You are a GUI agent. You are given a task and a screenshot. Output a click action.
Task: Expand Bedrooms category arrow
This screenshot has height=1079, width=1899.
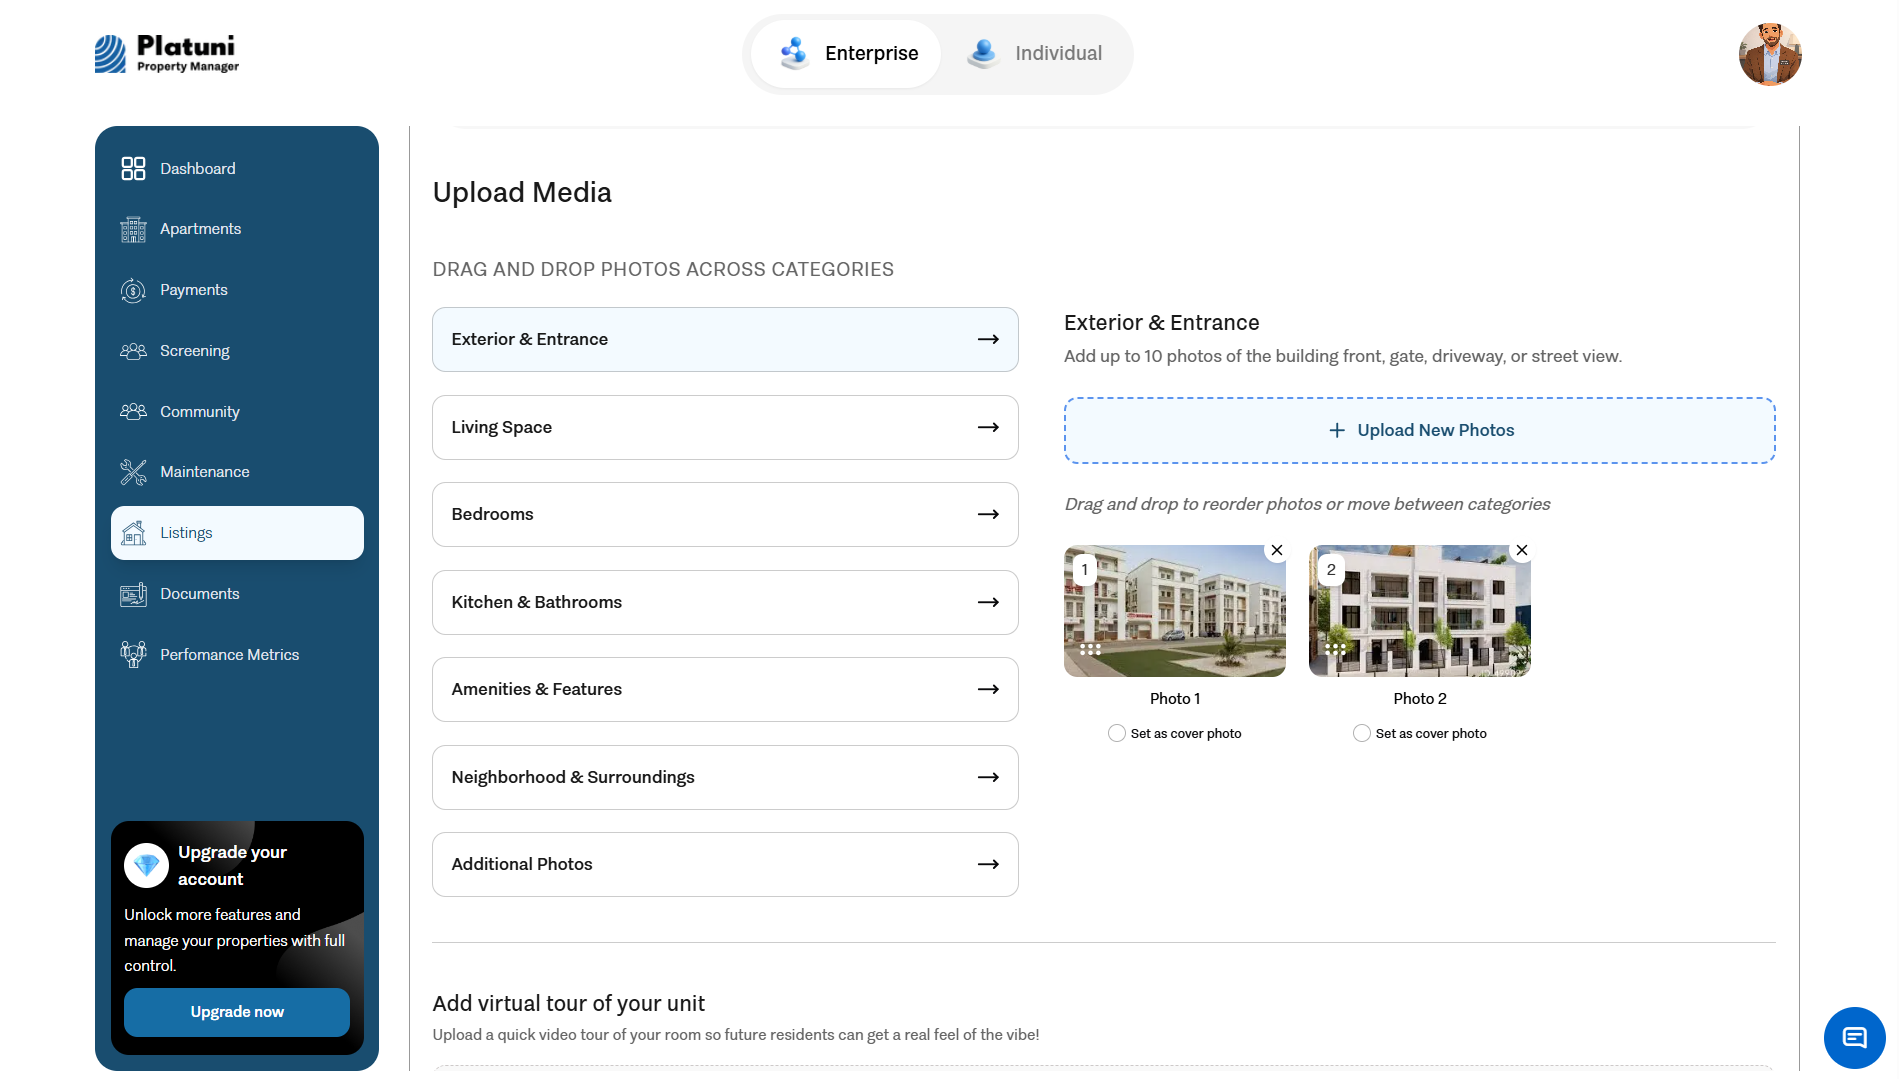pos(988,514)
